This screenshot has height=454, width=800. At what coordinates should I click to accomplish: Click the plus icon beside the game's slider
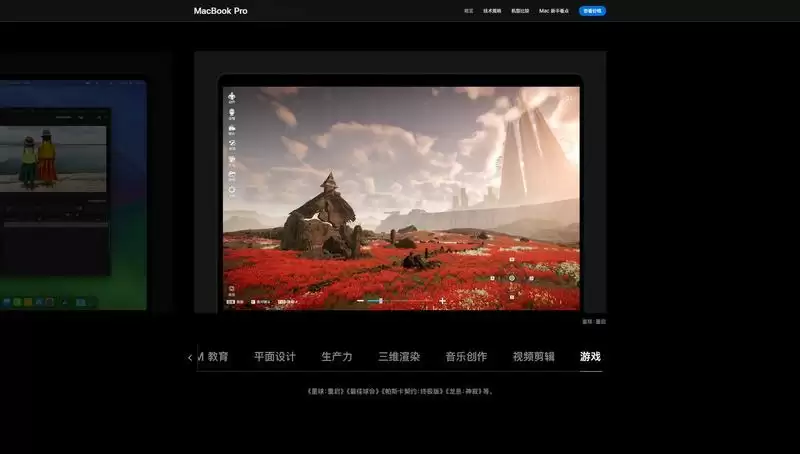click(442, 301)
